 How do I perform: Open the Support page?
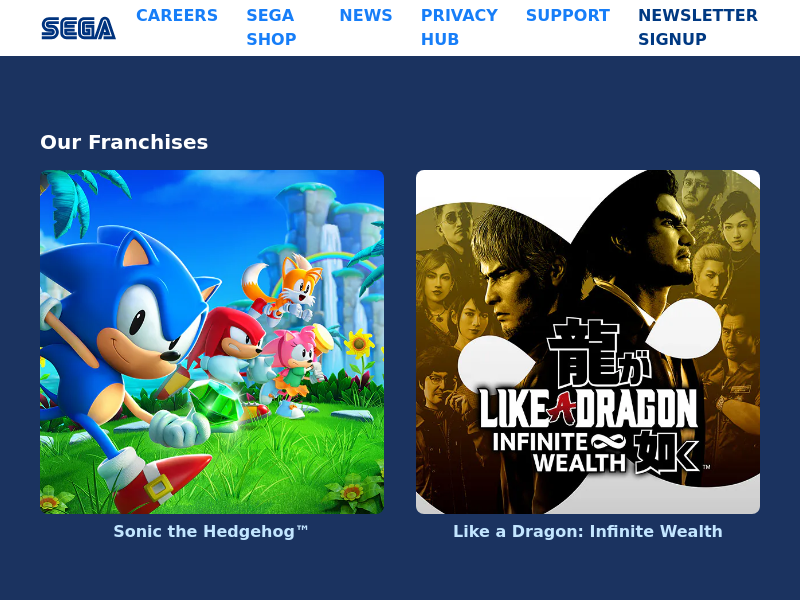pyautogui.click(x=568, y=15)
